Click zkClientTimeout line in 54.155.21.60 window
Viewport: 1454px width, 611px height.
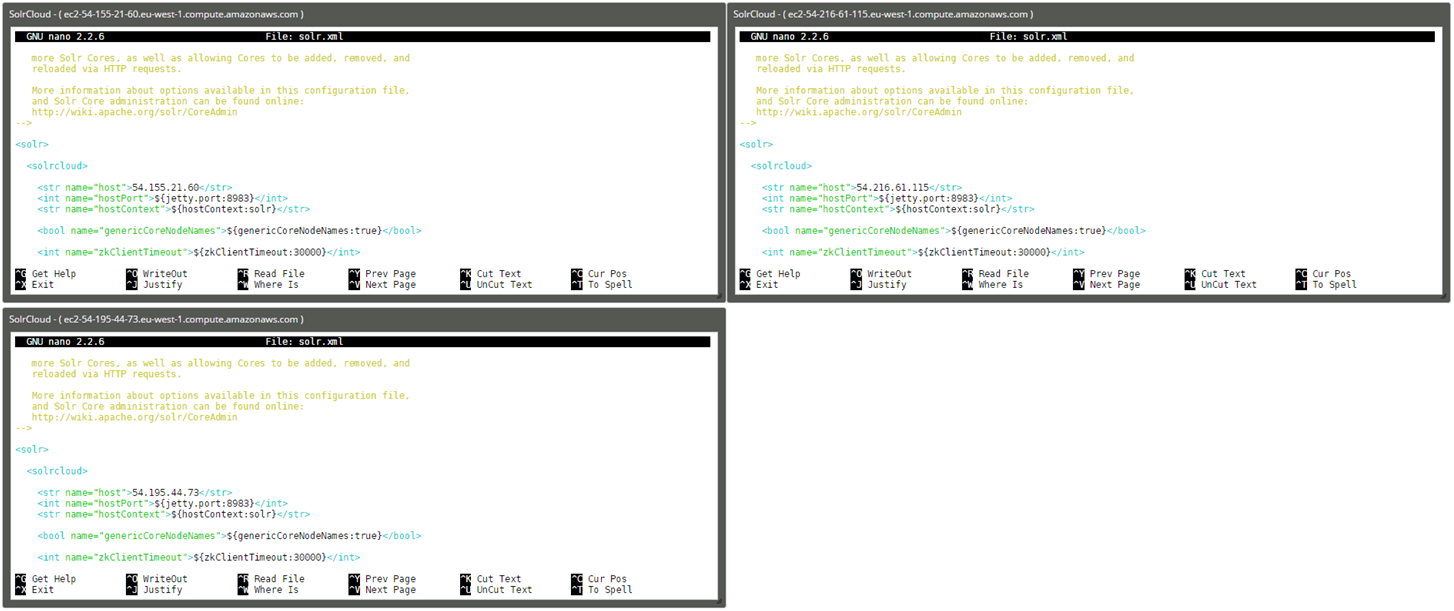[x=198, y=252]
